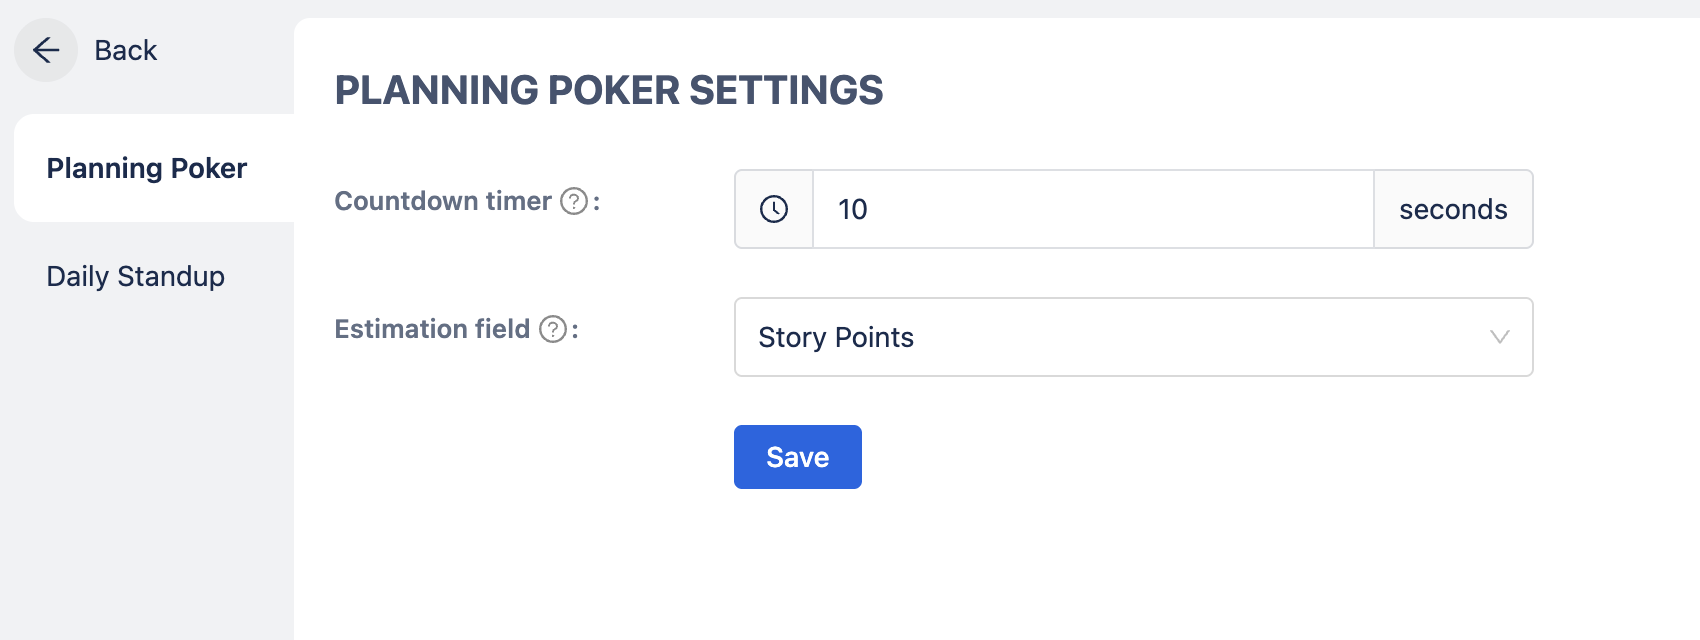Click the value 10 in the timer box
Viewport: 1700px width, 640px height.
coord(853,209)
